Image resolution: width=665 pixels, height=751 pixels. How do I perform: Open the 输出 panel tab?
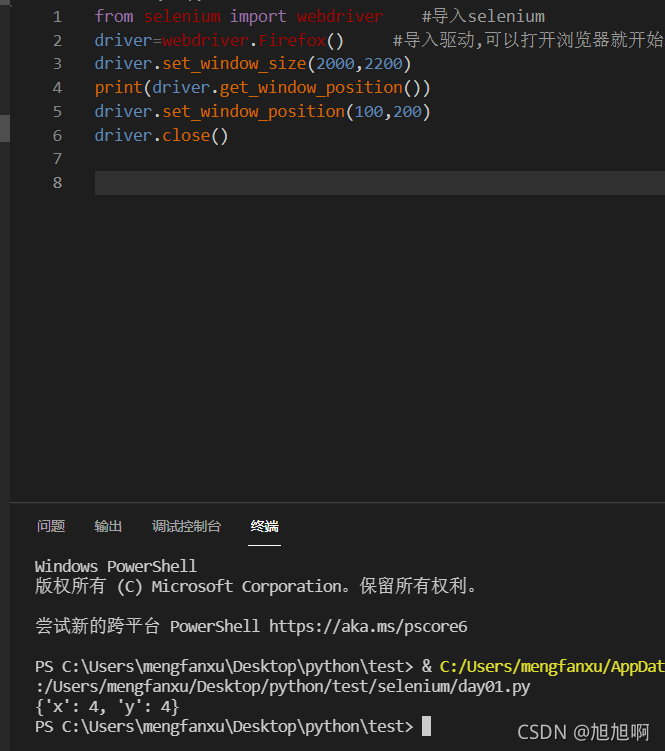(x=108, y=526)
